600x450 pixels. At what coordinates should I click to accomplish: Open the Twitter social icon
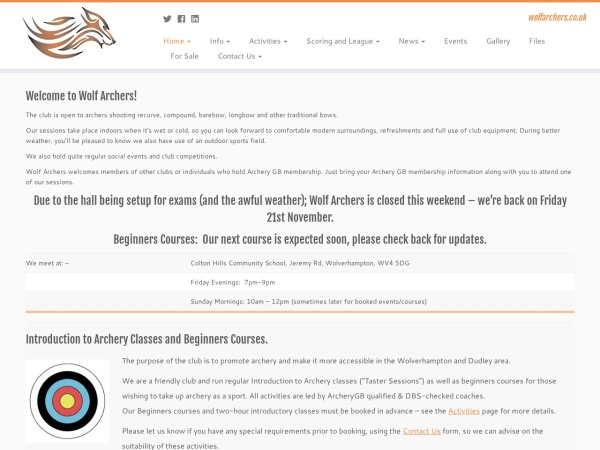pyautogui.click(x=167, y=19)
